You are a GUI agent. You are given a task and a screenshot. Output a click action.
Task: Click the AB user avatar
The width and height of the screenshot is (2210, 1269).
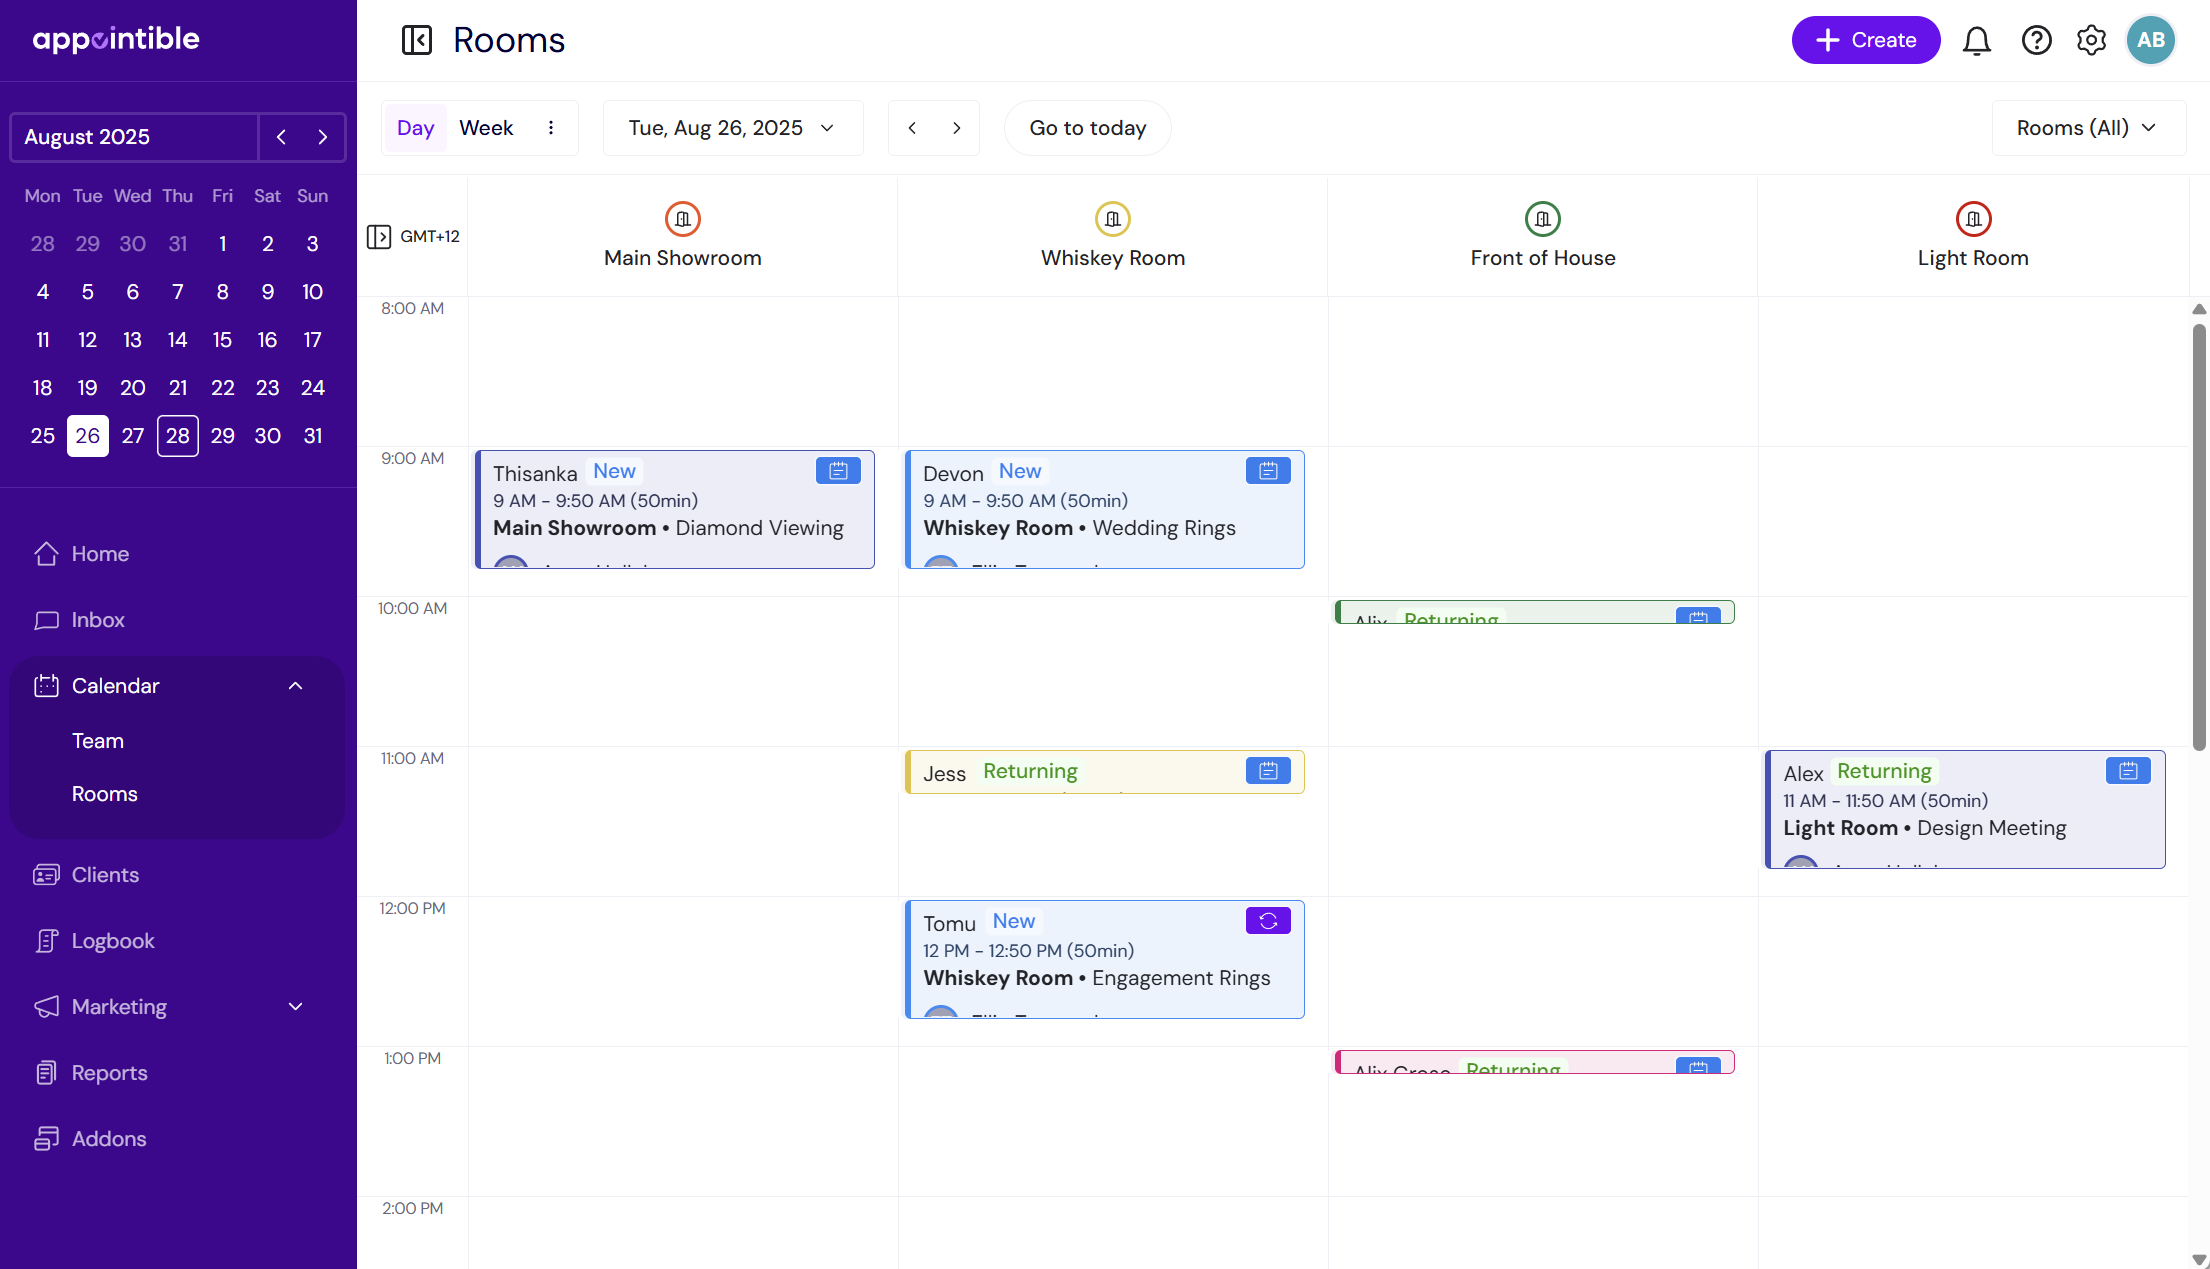(2150, 40)
